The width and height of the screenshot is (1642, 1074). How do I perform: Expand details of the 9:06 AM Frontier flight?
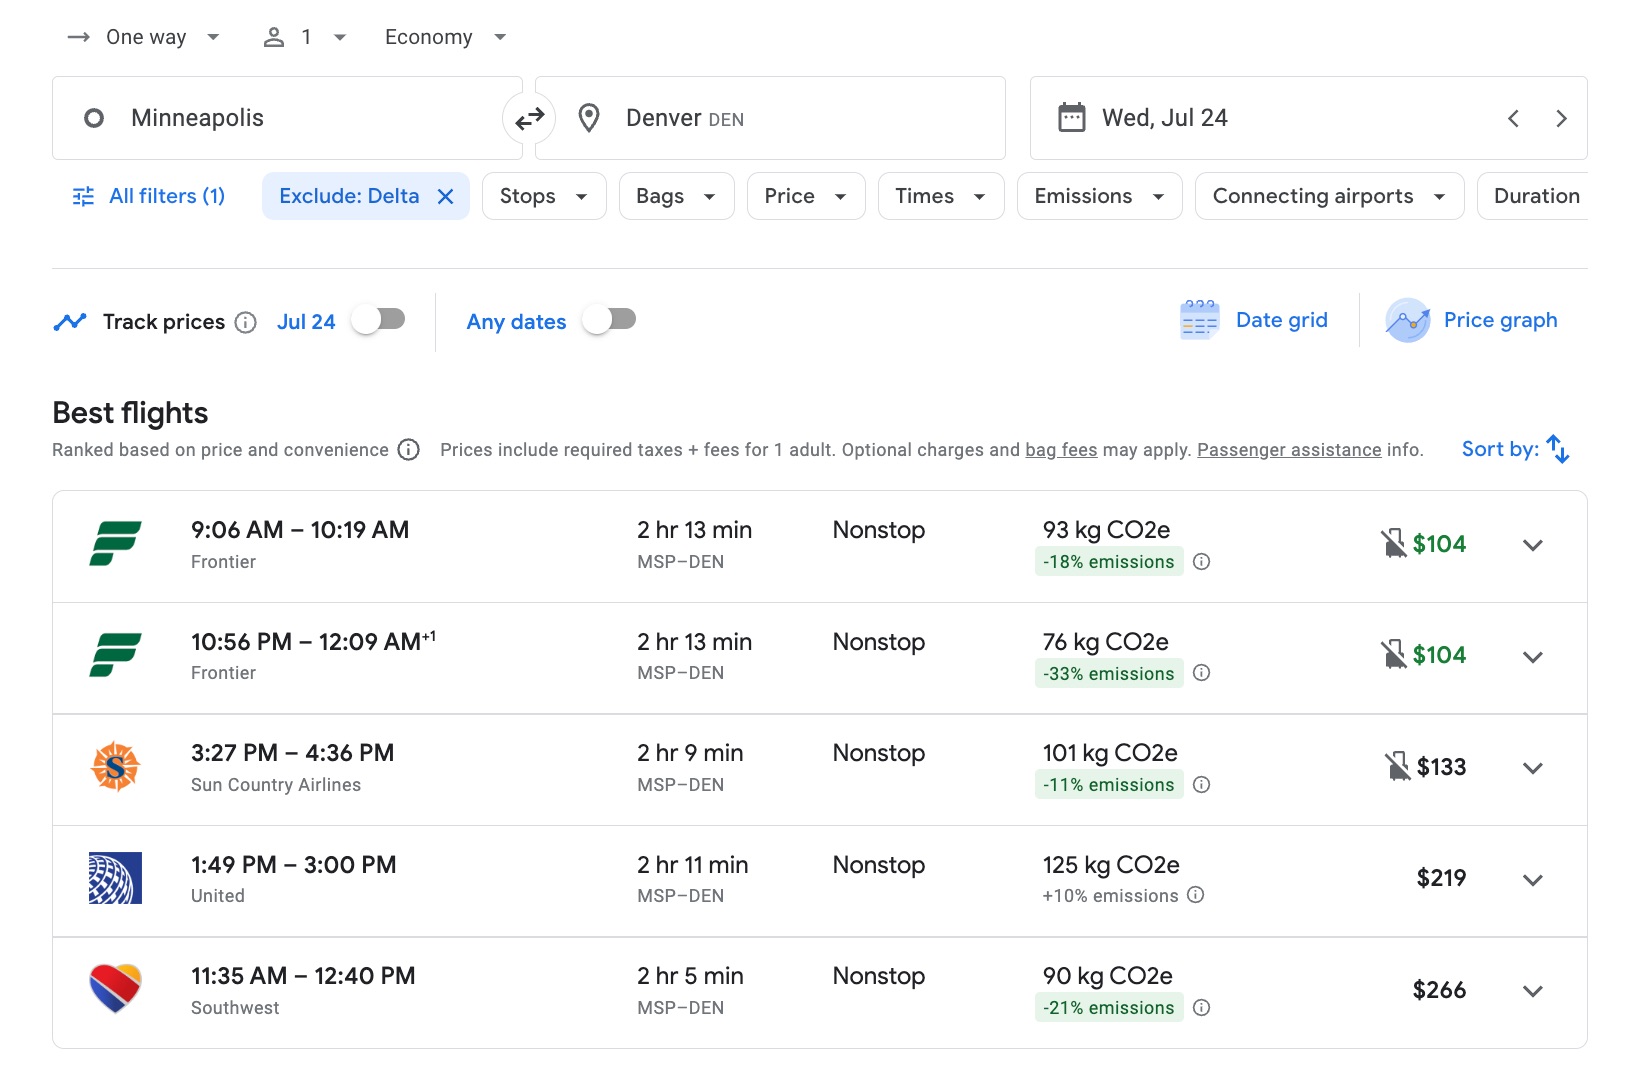[x=1533, y=545]
